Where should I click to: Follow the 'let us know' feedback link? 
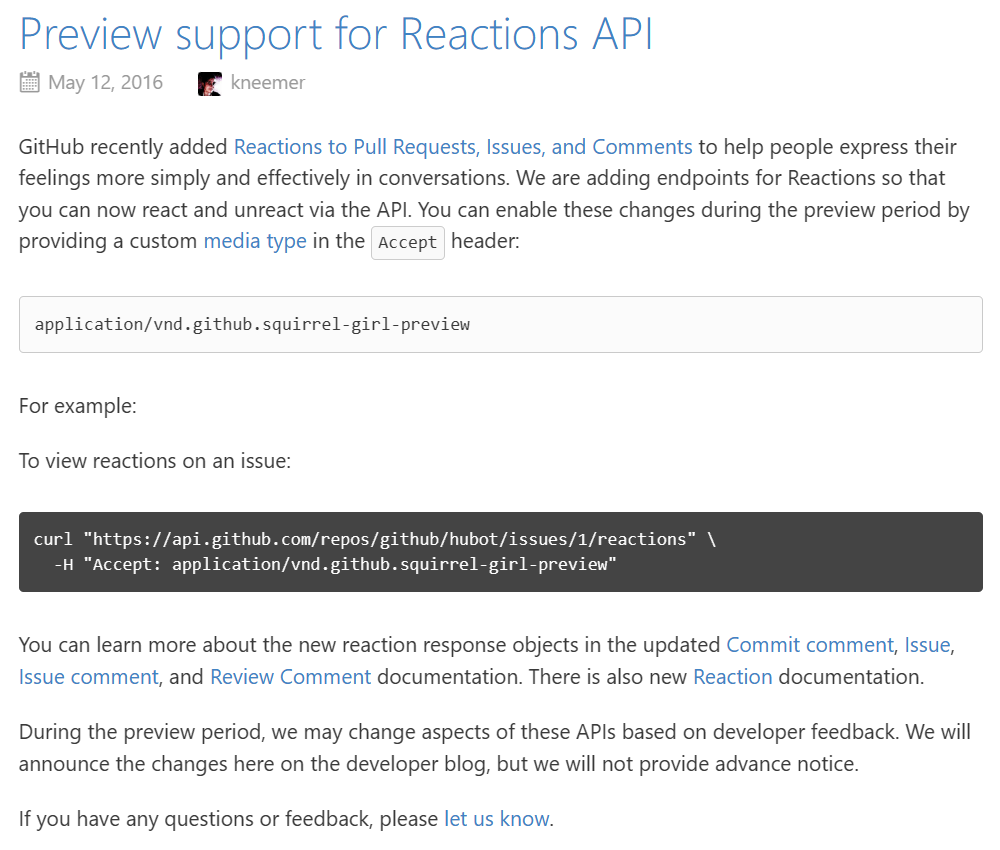pos(497,819)
